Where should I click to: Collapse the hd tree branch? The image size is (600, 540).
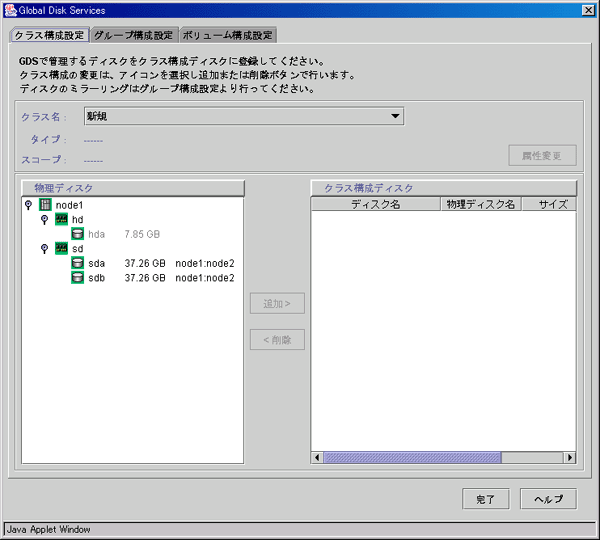click(x=45, y=219)
